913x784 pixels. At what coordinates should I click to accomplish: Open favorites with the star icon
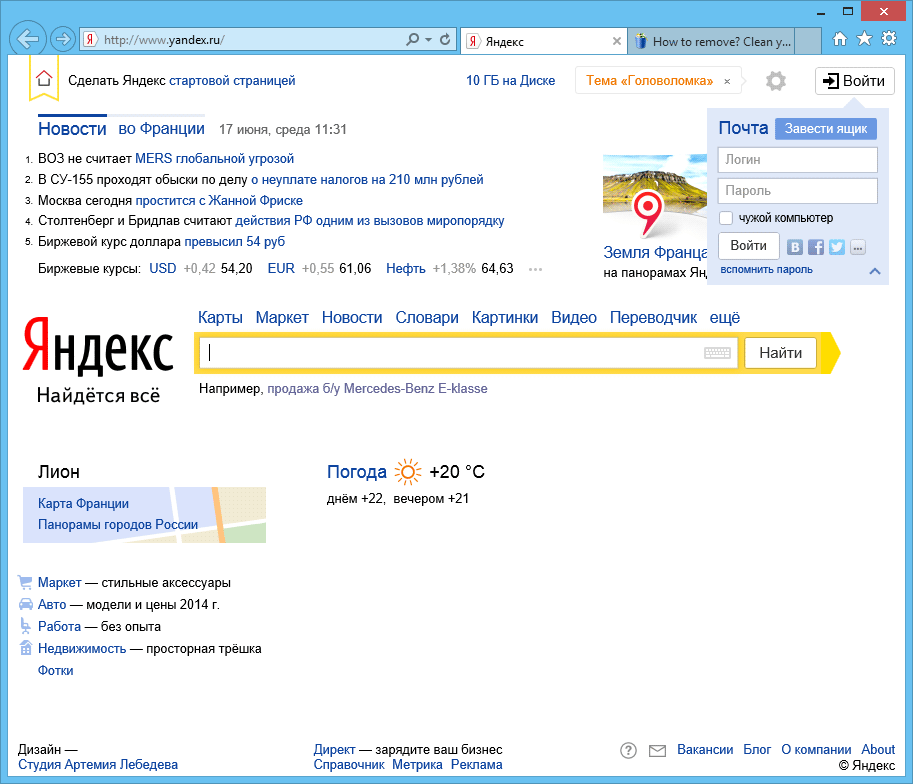tap(864, 39)
